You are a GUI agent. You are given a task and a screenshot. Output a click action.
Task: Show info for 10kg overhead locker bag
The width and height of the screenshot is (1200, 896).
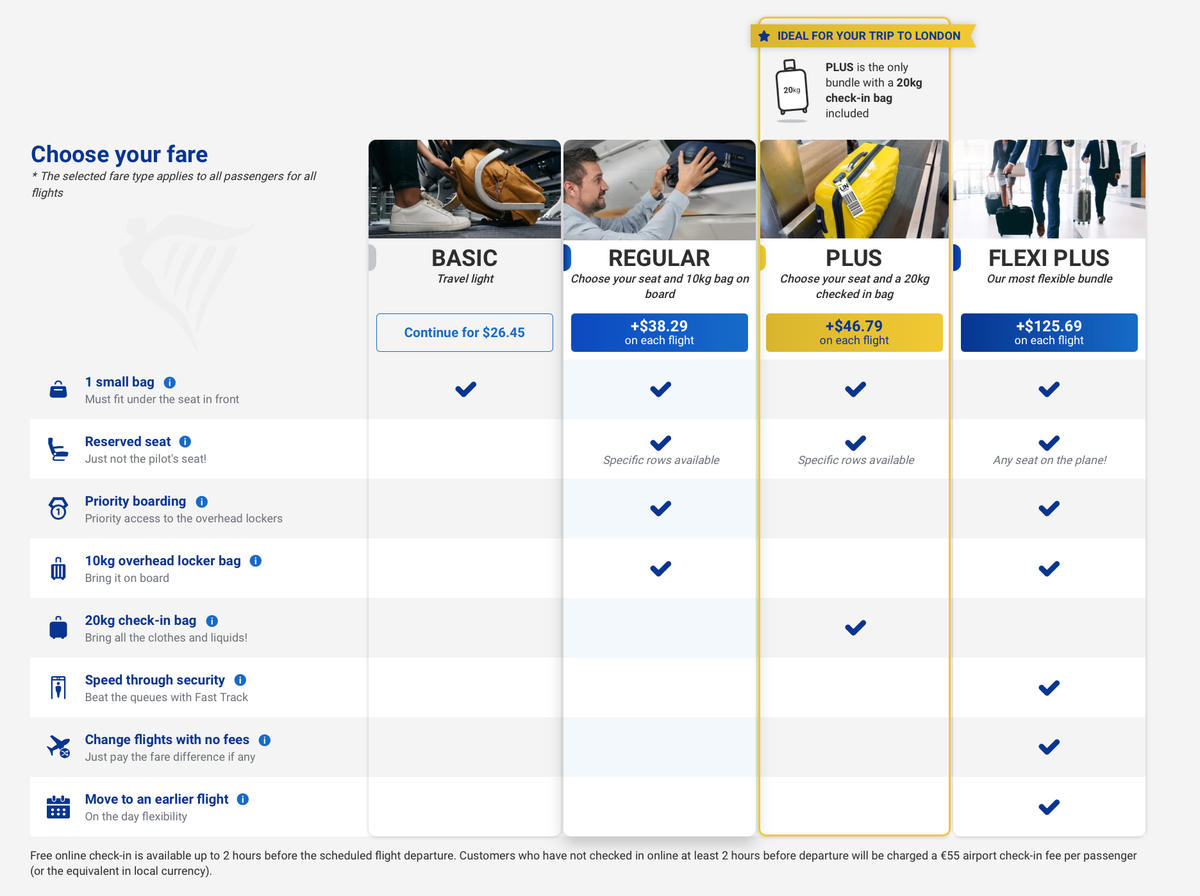[x=256, y=561]
